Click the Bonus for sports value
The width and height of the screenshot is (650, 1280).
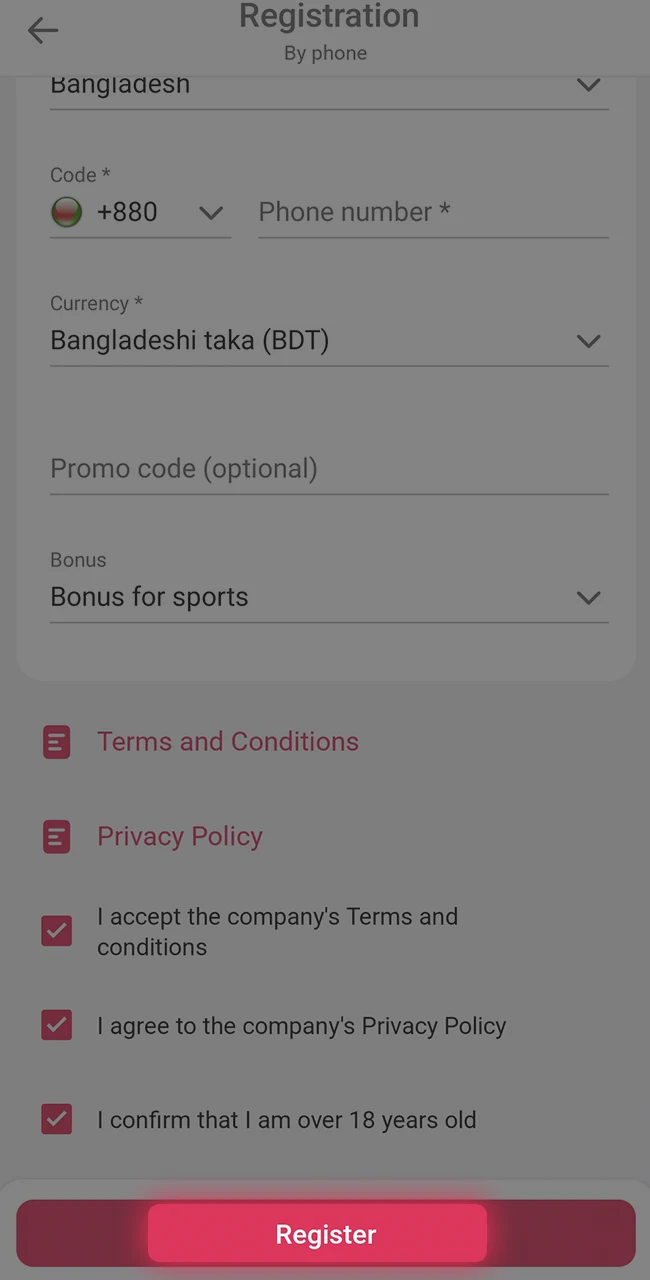click(149, 597)
